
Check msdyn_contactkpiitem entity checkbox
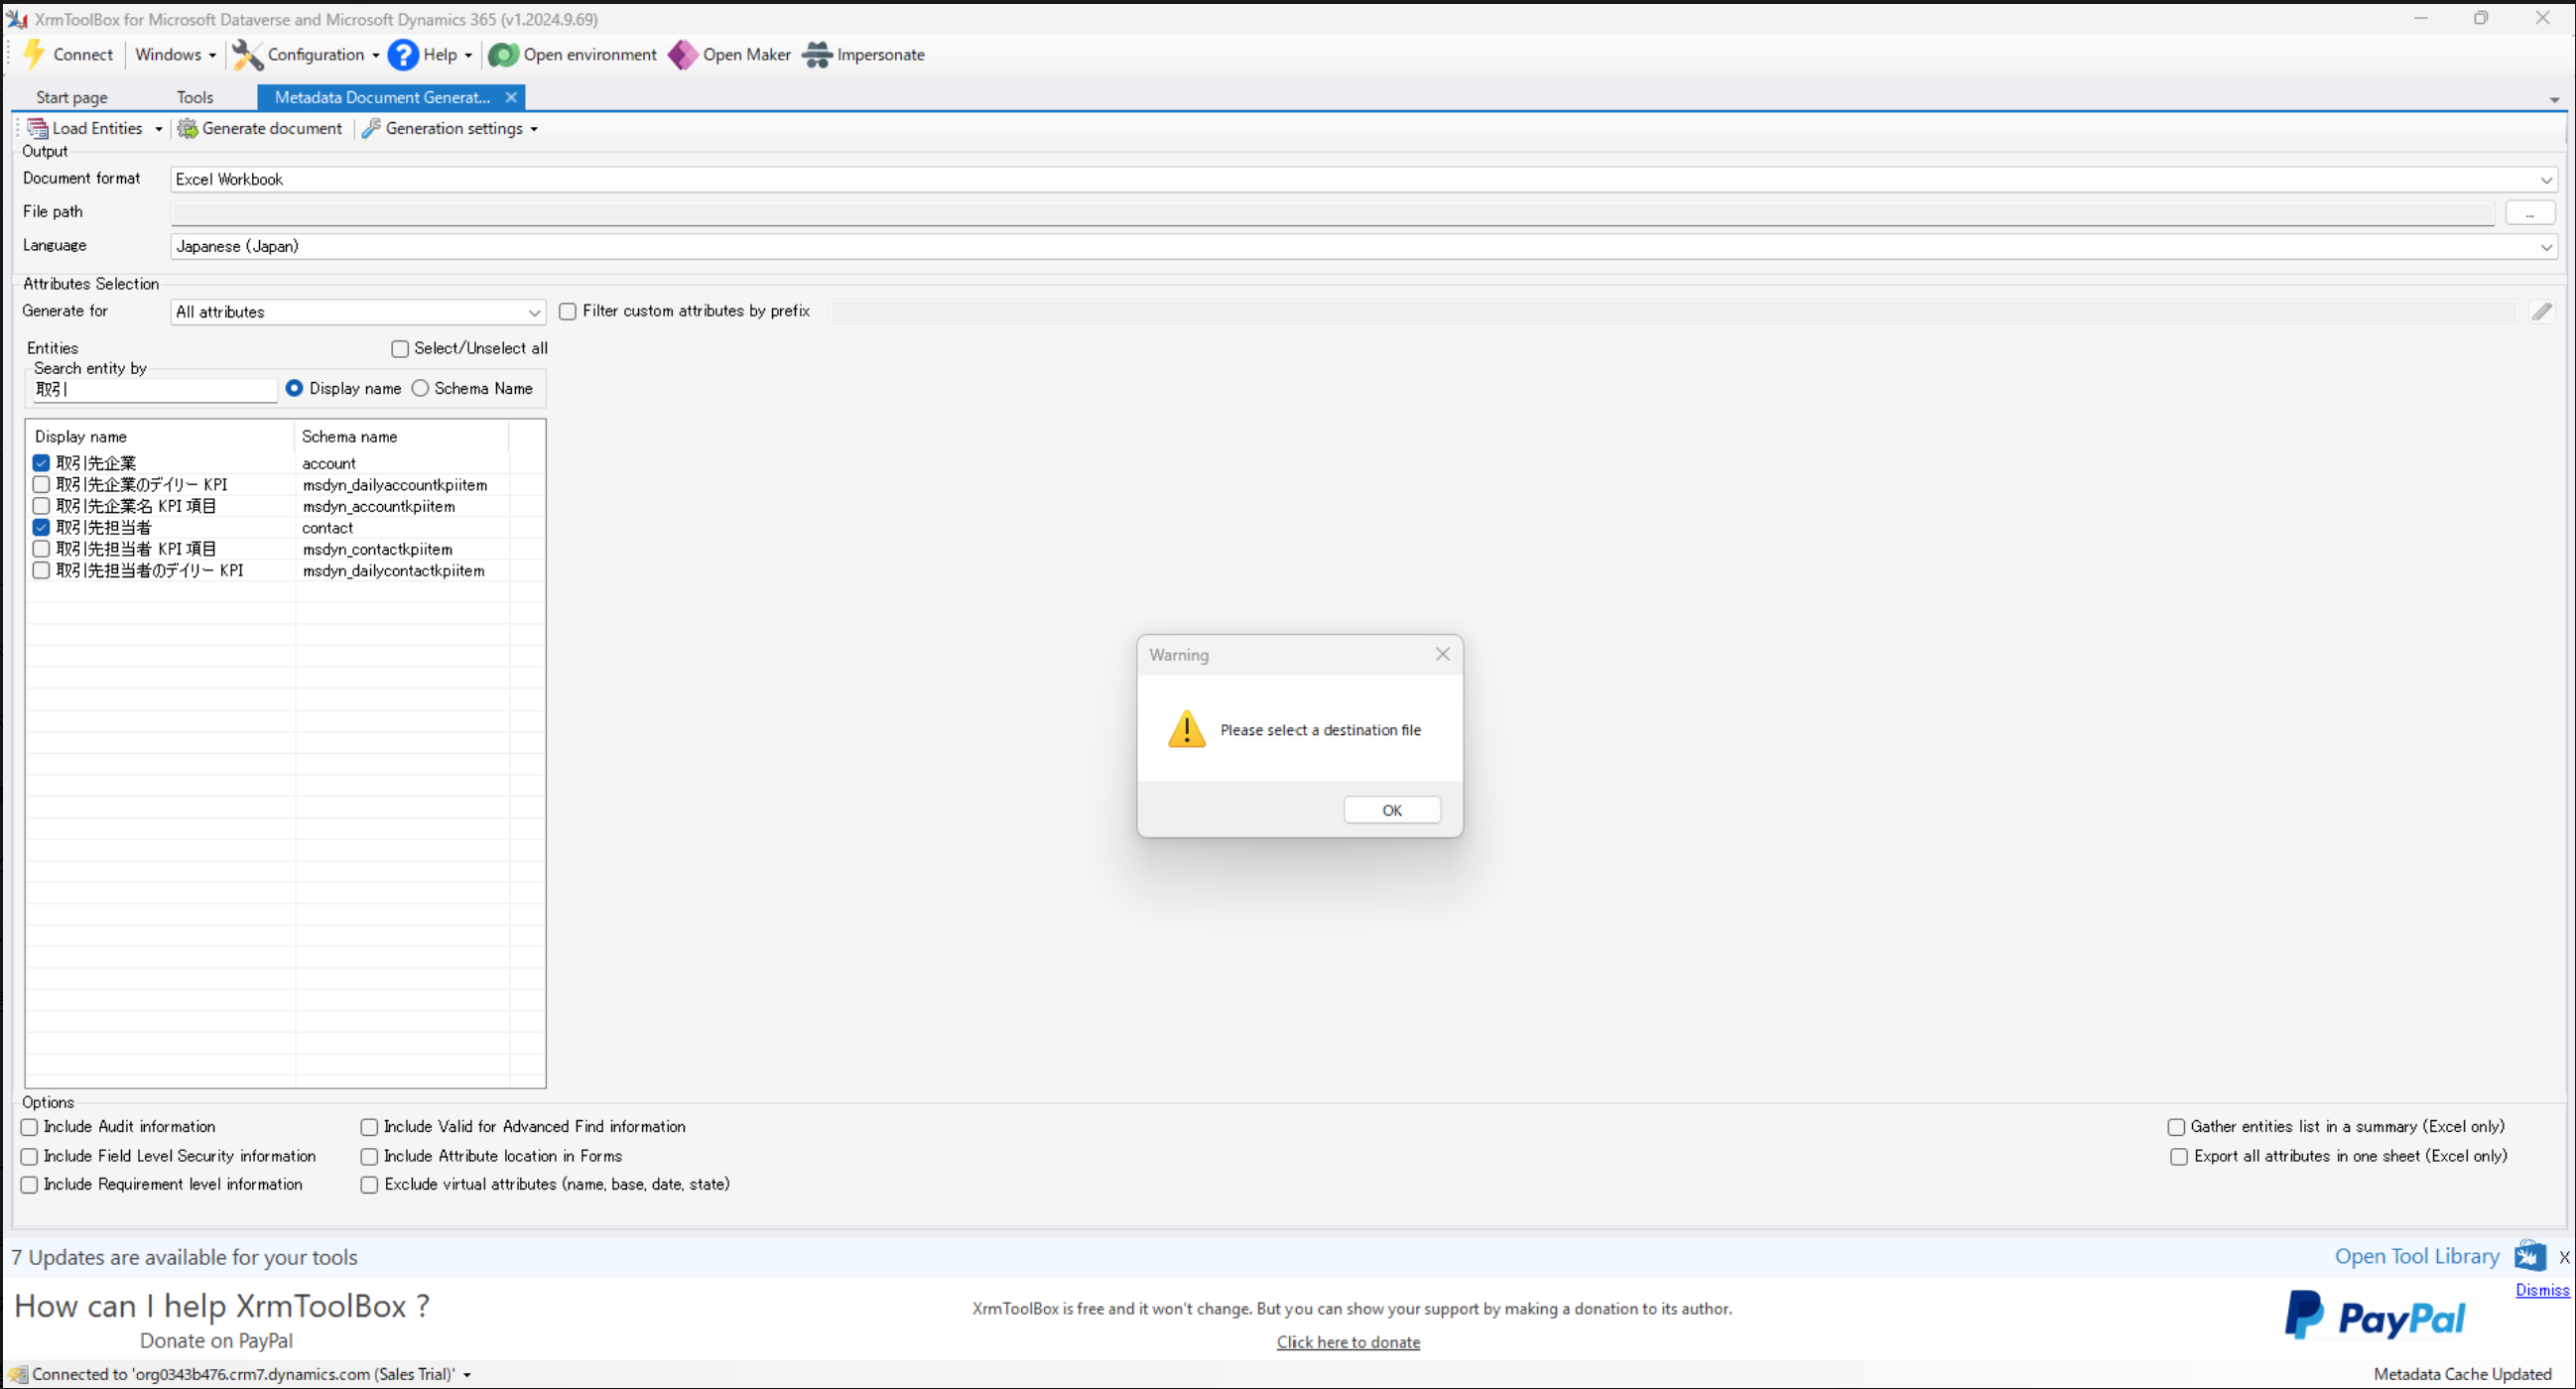[x=41, y=549]
